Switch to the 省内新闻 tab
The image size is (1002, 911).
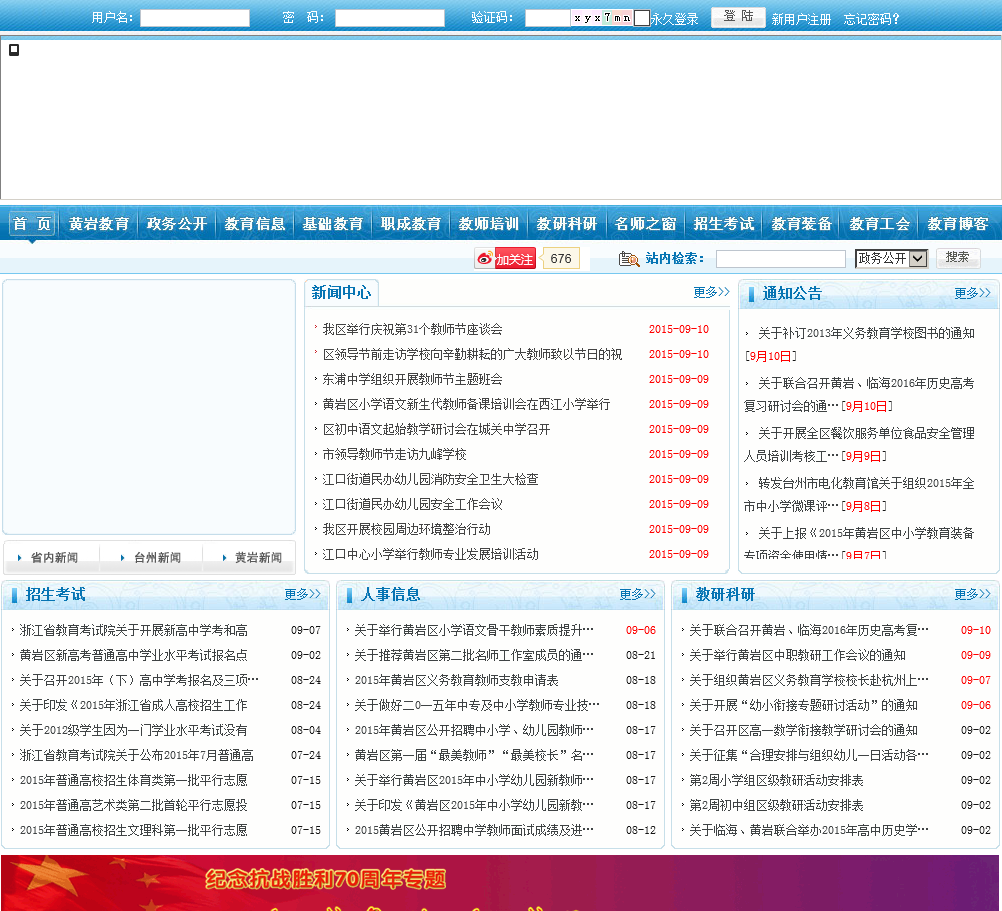[53, 558]
